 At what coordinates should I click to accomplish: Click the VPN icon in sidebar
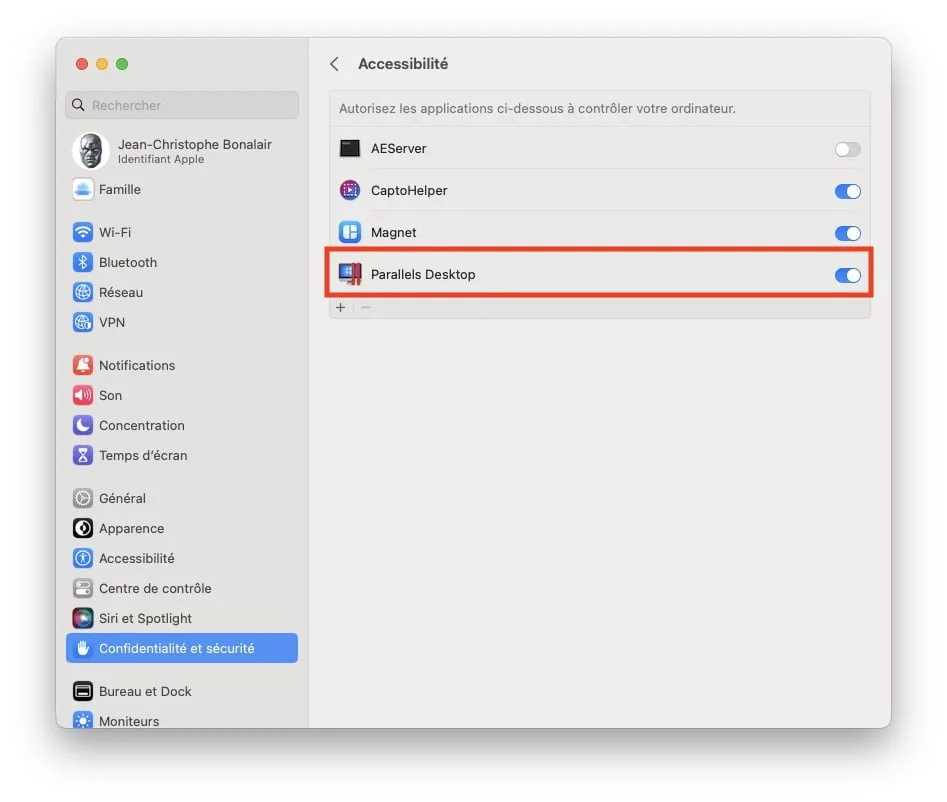pyautogui.click(x=83, y=322)
